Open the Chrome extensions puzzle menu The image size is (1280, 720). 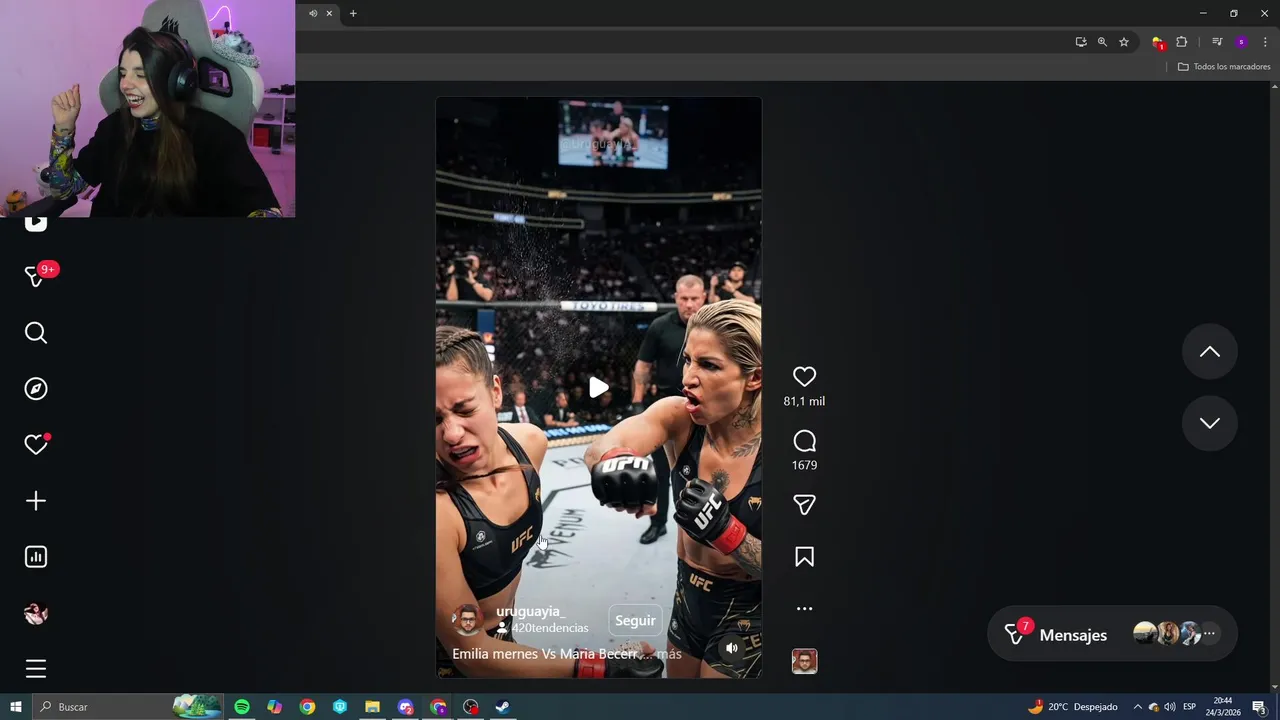pyautogui.click(x=1182, y=42)
